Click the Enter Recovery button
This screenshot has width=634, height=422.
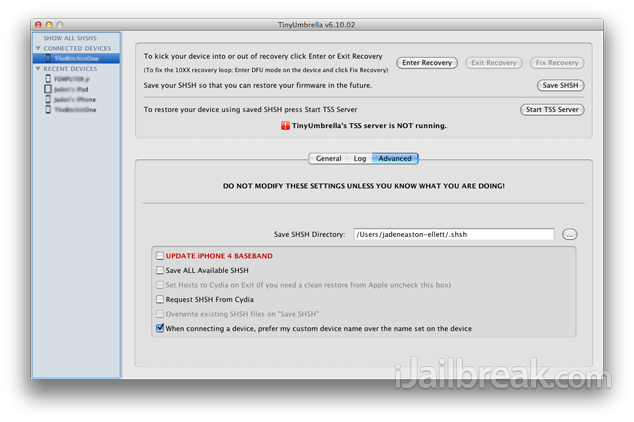pos(427,63)
